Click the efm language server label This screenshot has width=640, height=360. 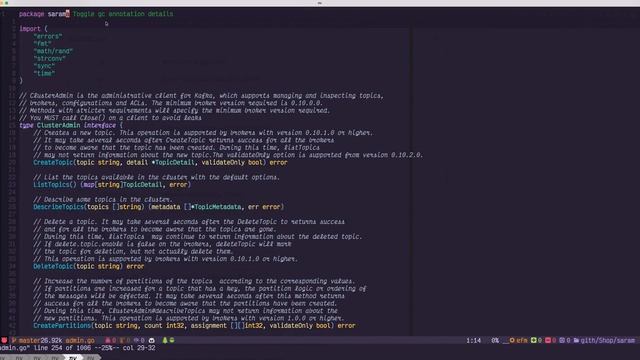[x=522, y=340]
